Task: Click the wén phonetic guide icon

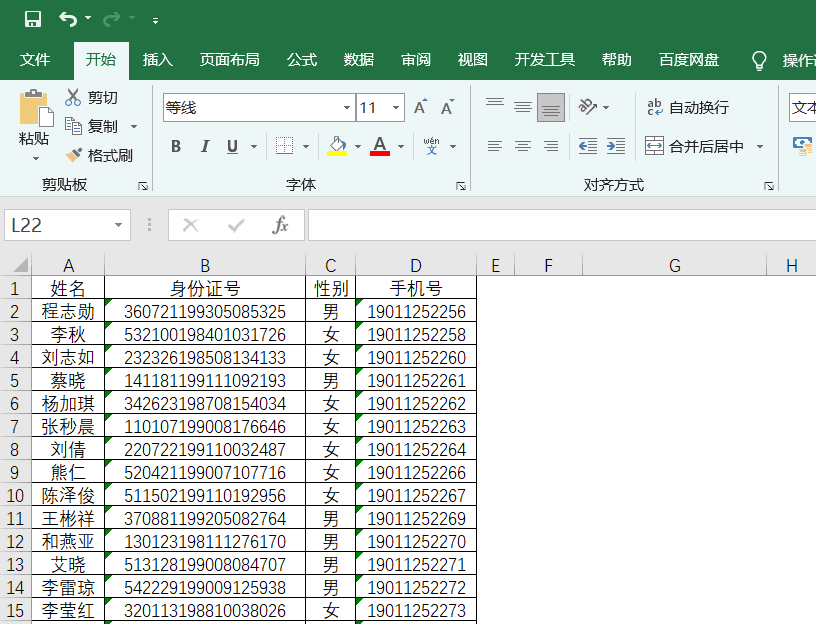Action: pyautogui.click(x=431, y=146)
